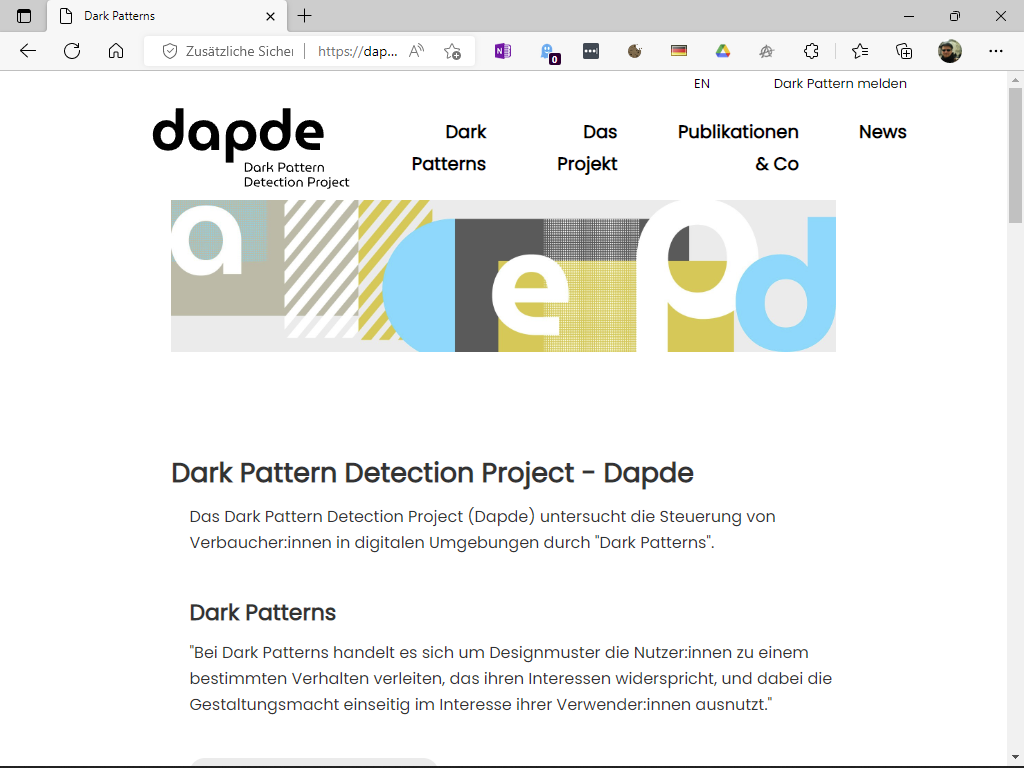
Task: Open the OneNote Web Clipper extension
Action: tap(502, 50)
